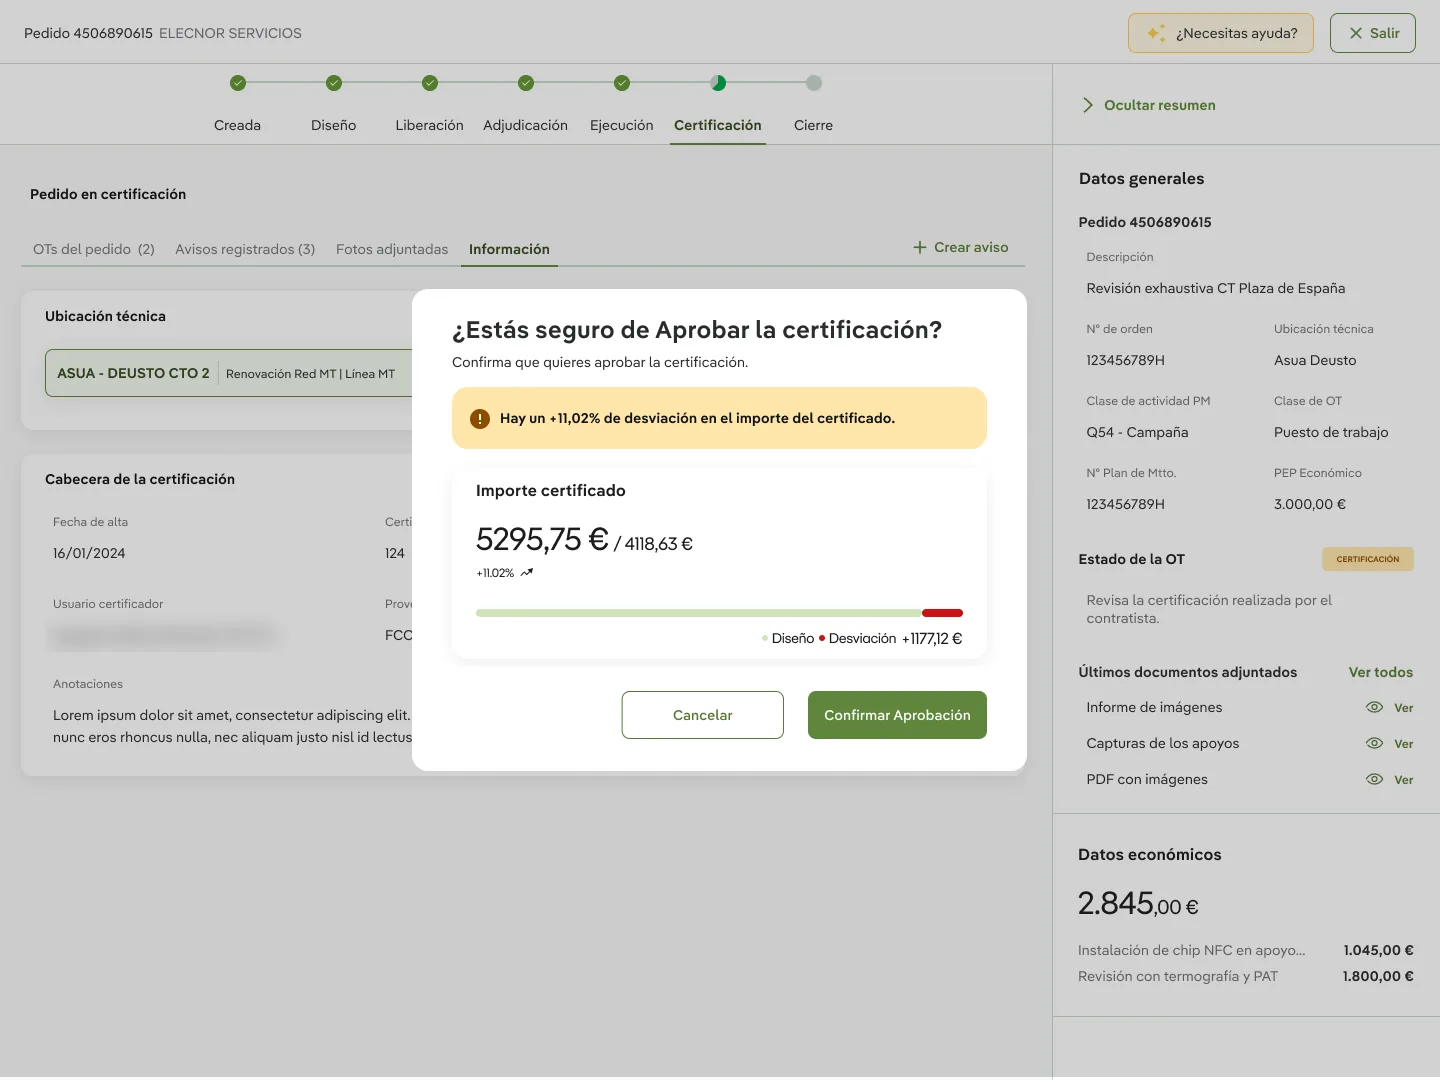Click the red deviation segment of the bar

[x=942, y=613]
